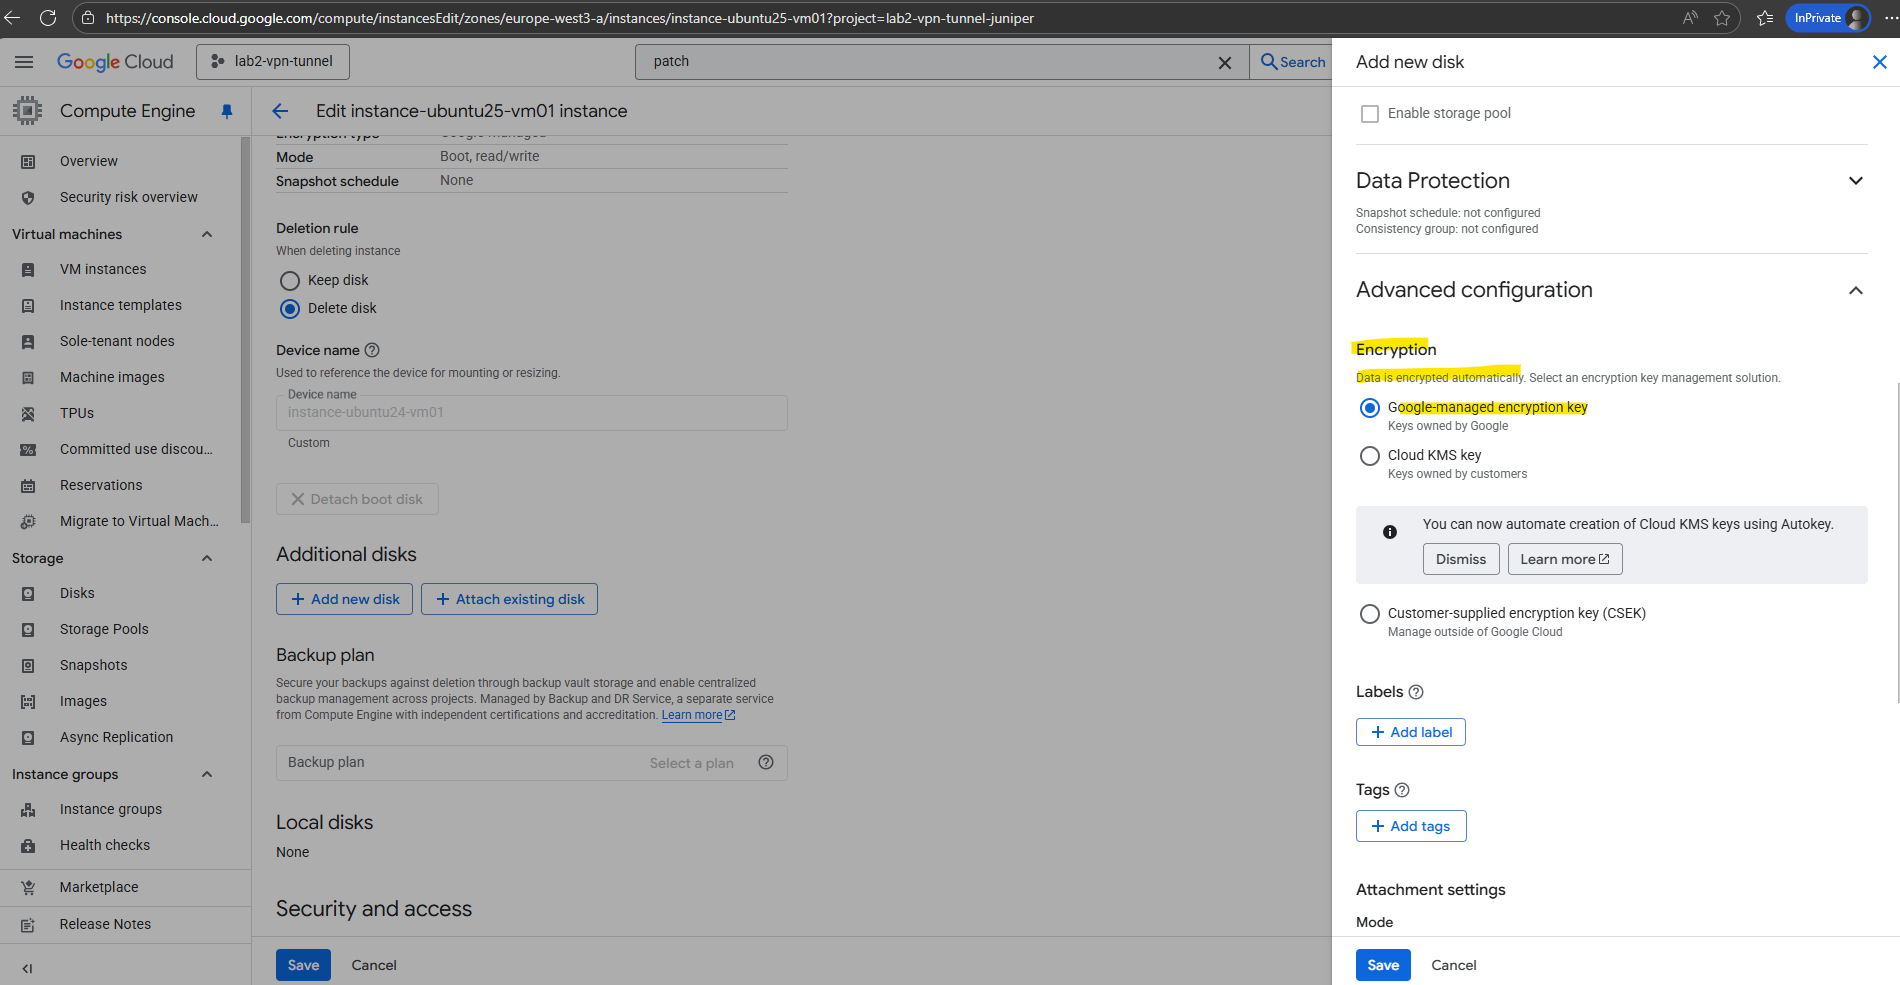Image resolution: width=1900 pixels, height=985 pixels.
Task: Collapse Storage sidebar group
Action: 207,558
